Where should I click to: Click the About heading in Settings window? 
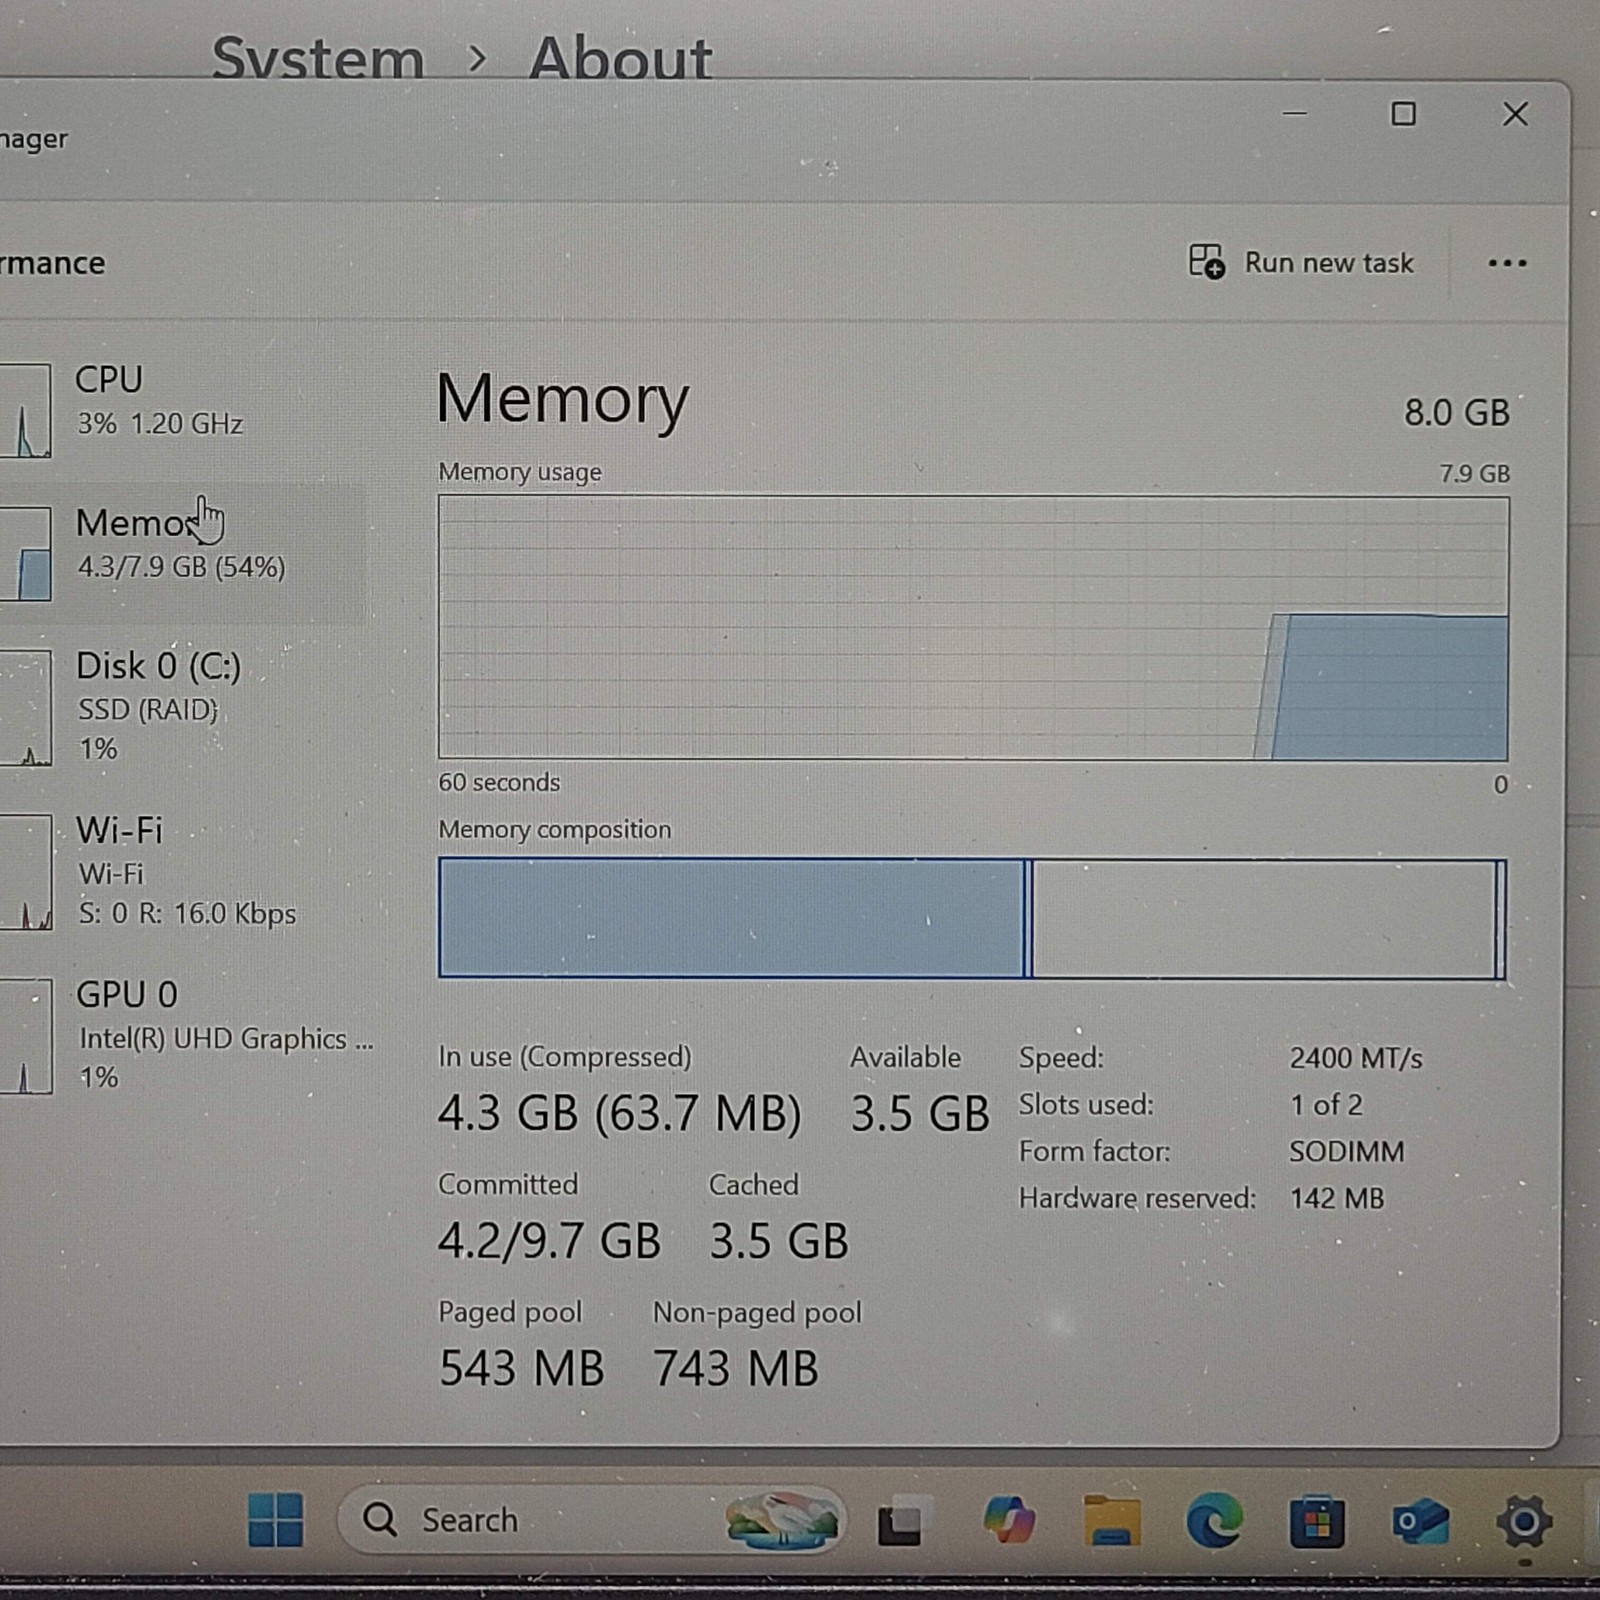coord(620,58)
